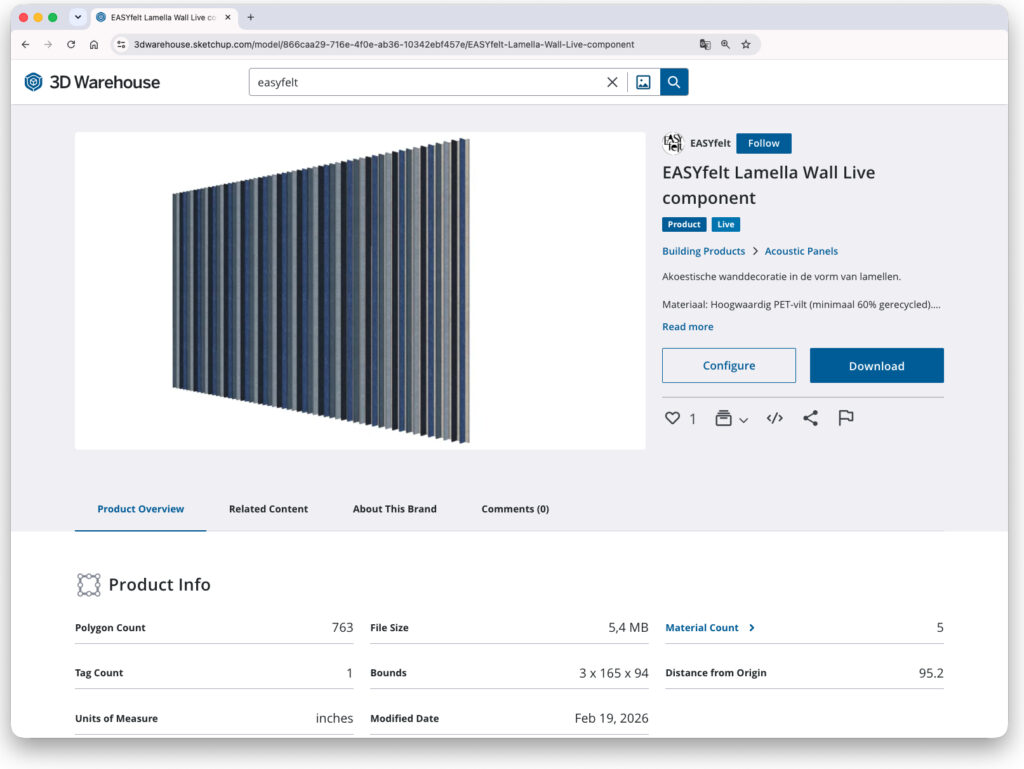
Task: Run search with the magnifier button
Action: pyautogui.click(x=674, y=82)
